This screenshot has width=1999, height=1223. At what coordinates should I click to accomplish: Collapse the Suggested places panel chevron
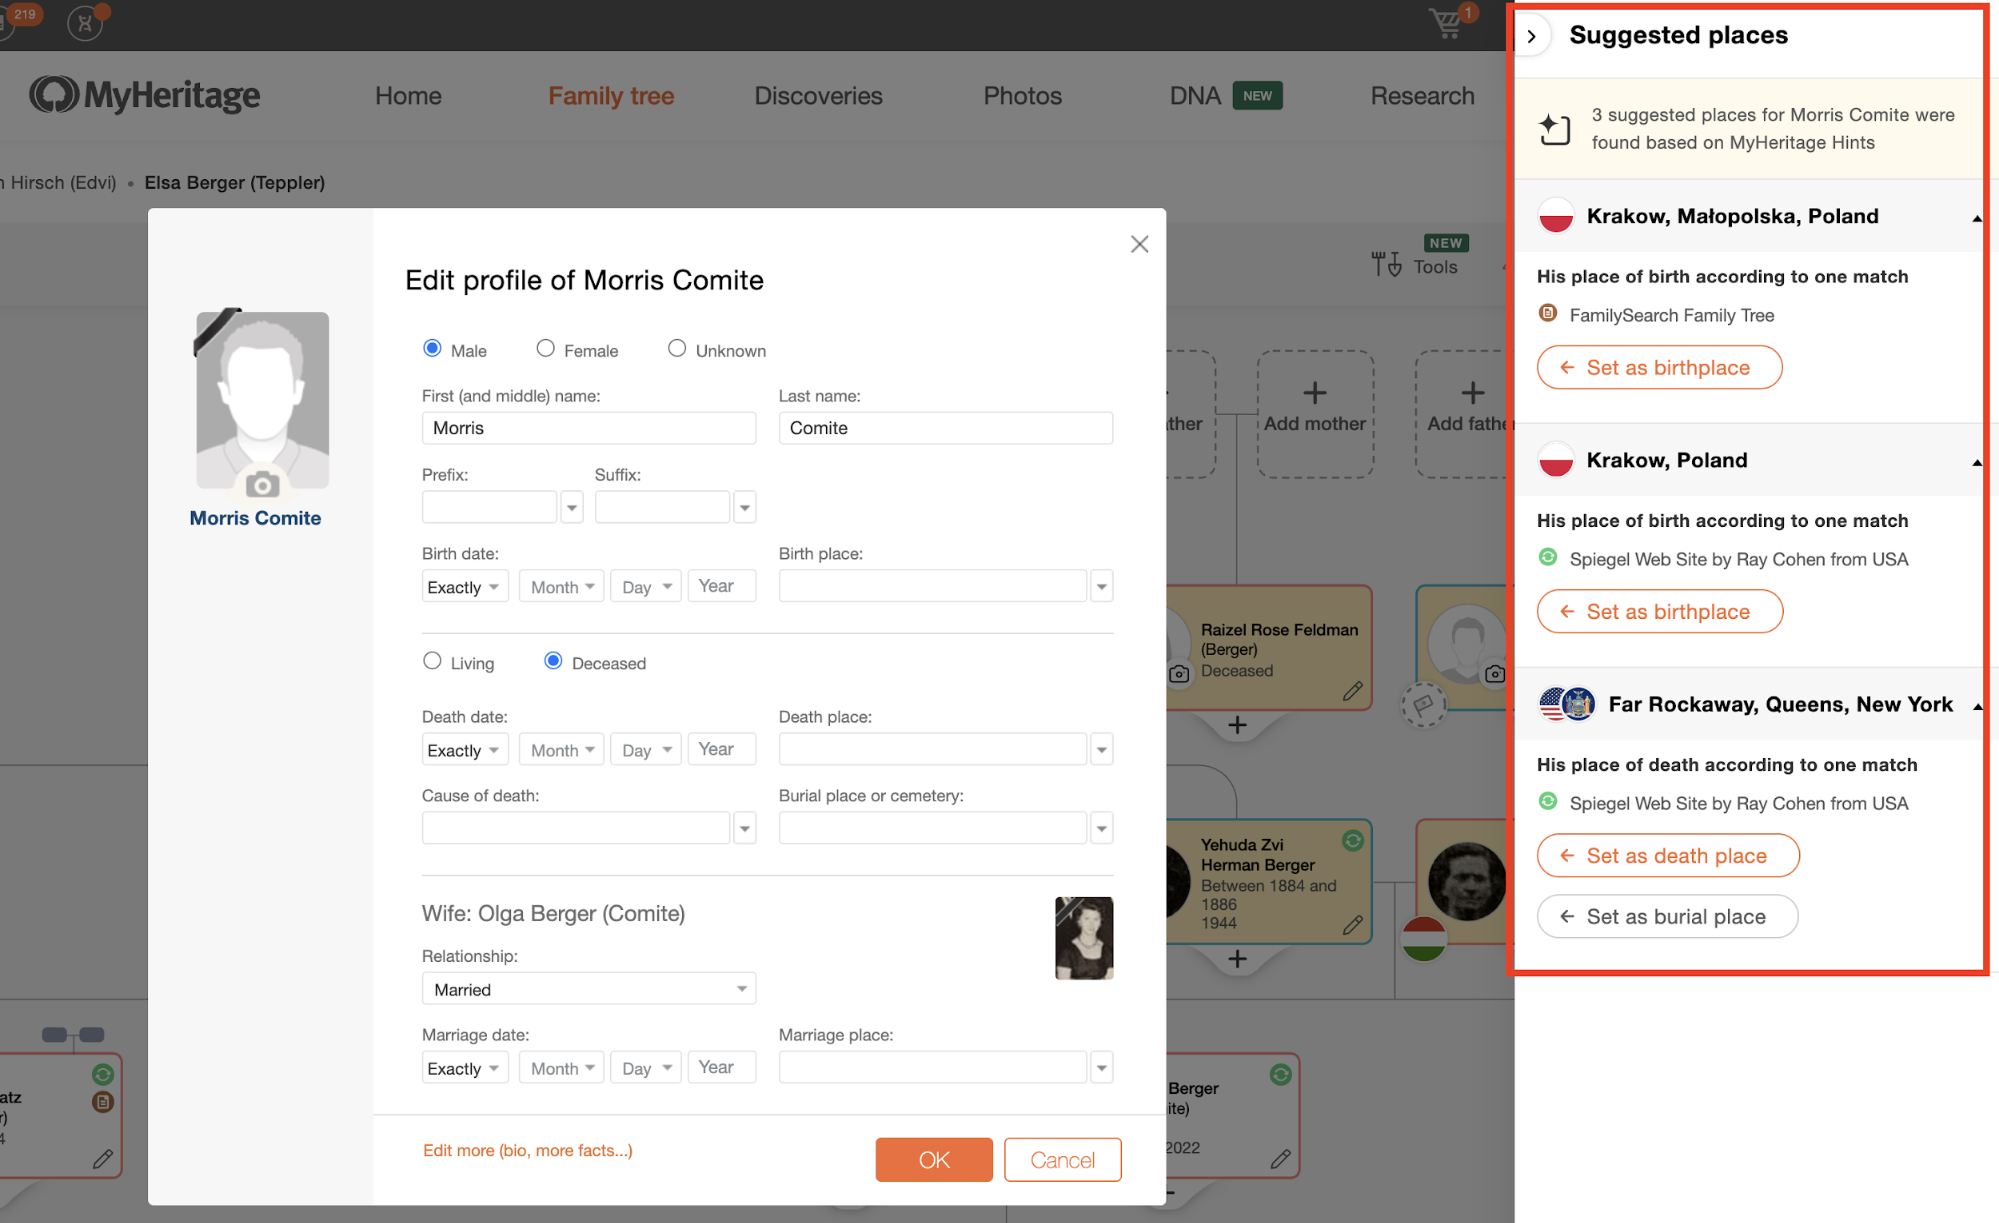coord(1531,36)
